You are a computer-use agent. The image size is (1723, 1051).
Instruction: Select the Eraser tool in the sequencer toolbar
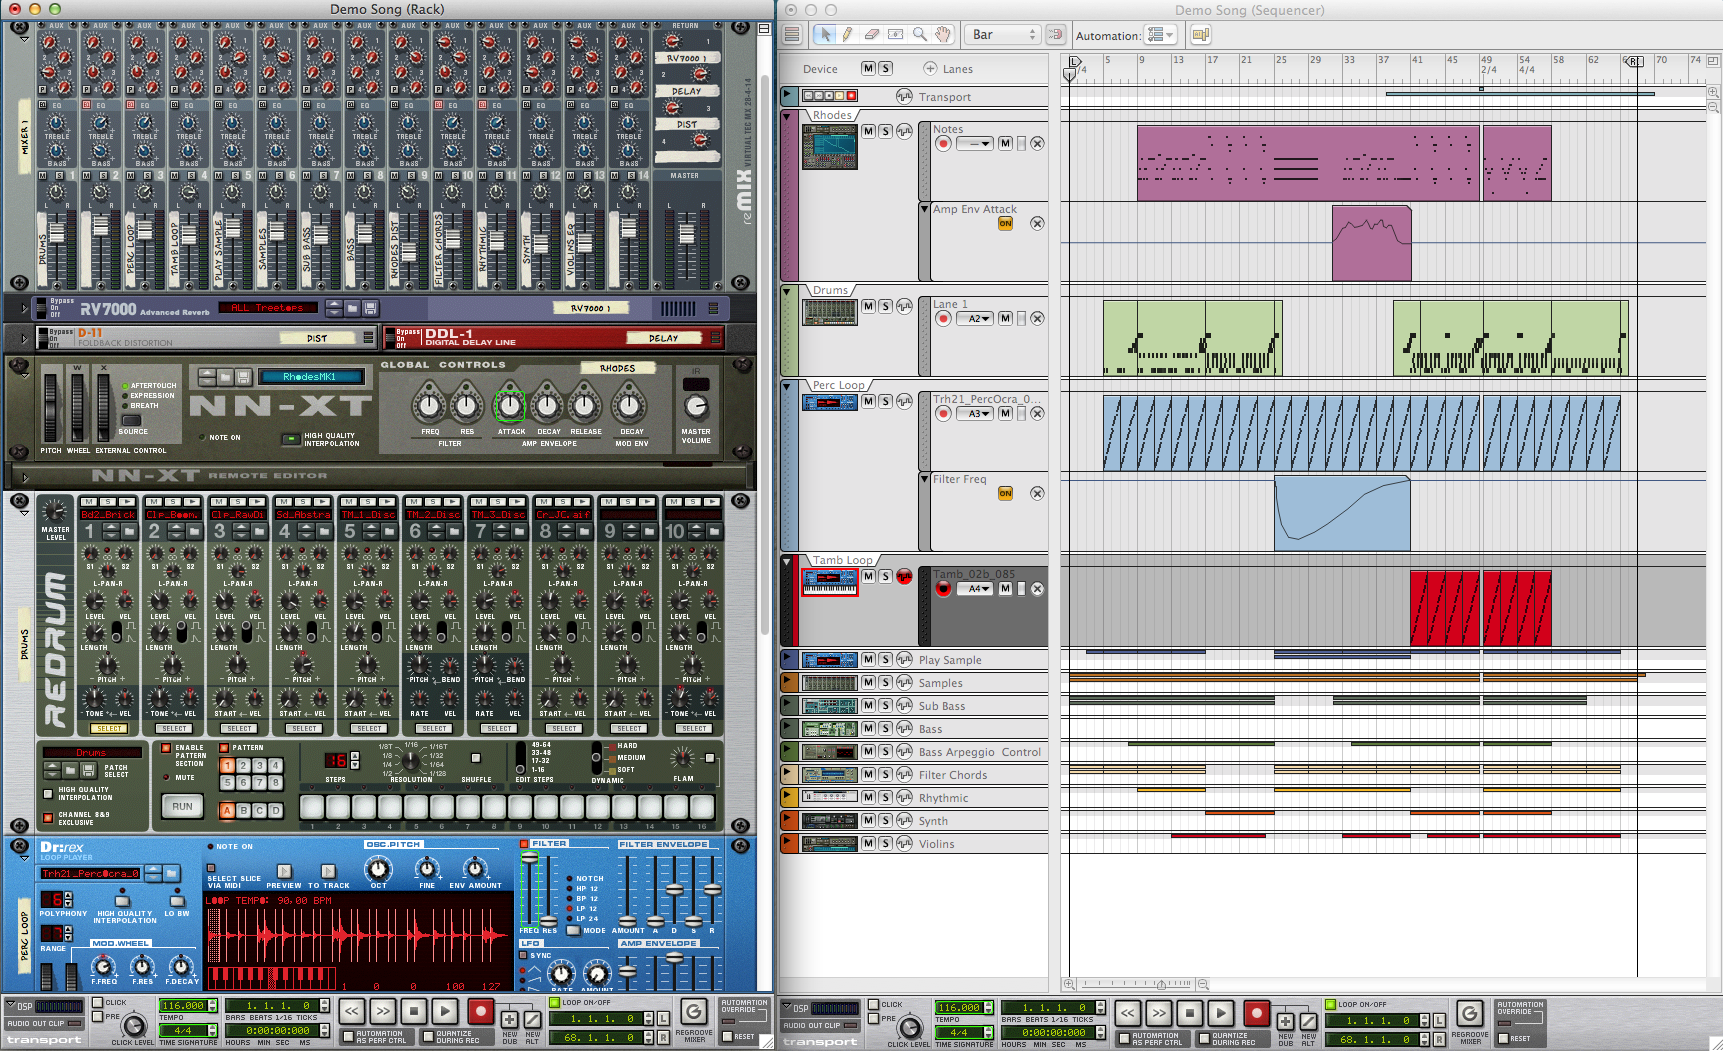pos(871,33)
